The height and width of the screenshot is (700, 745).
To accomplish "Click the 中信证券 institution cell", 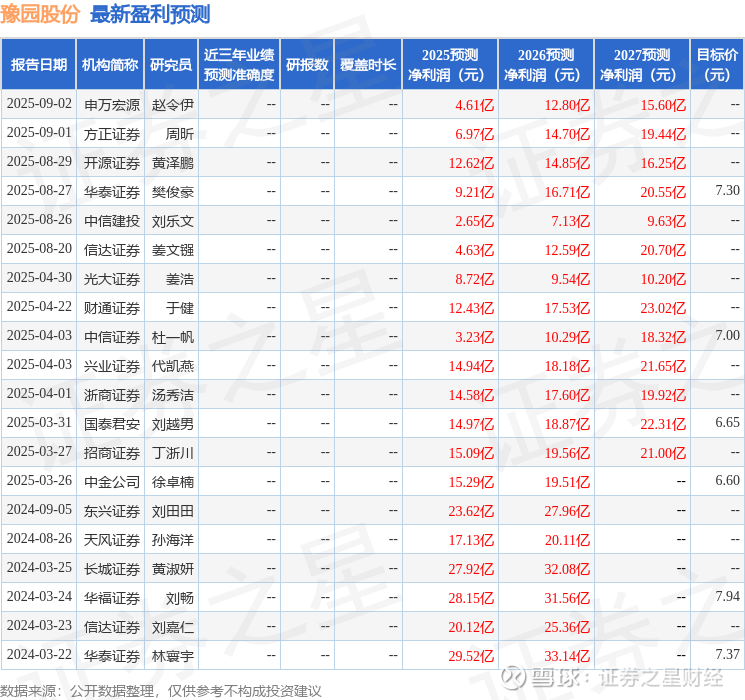I will (112, 337).
